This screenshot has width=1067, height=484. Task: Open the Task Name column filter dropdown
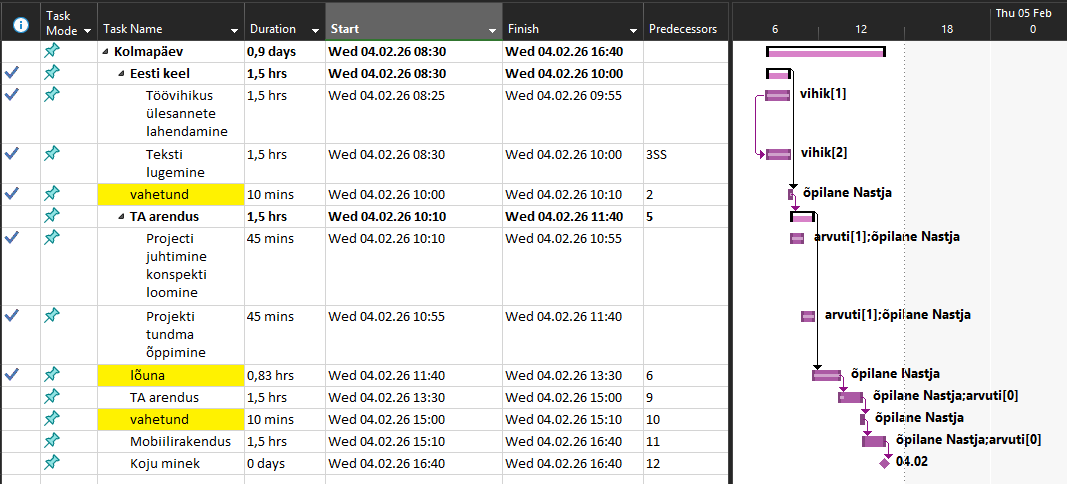pyautogui.click(x=234, y=31)
